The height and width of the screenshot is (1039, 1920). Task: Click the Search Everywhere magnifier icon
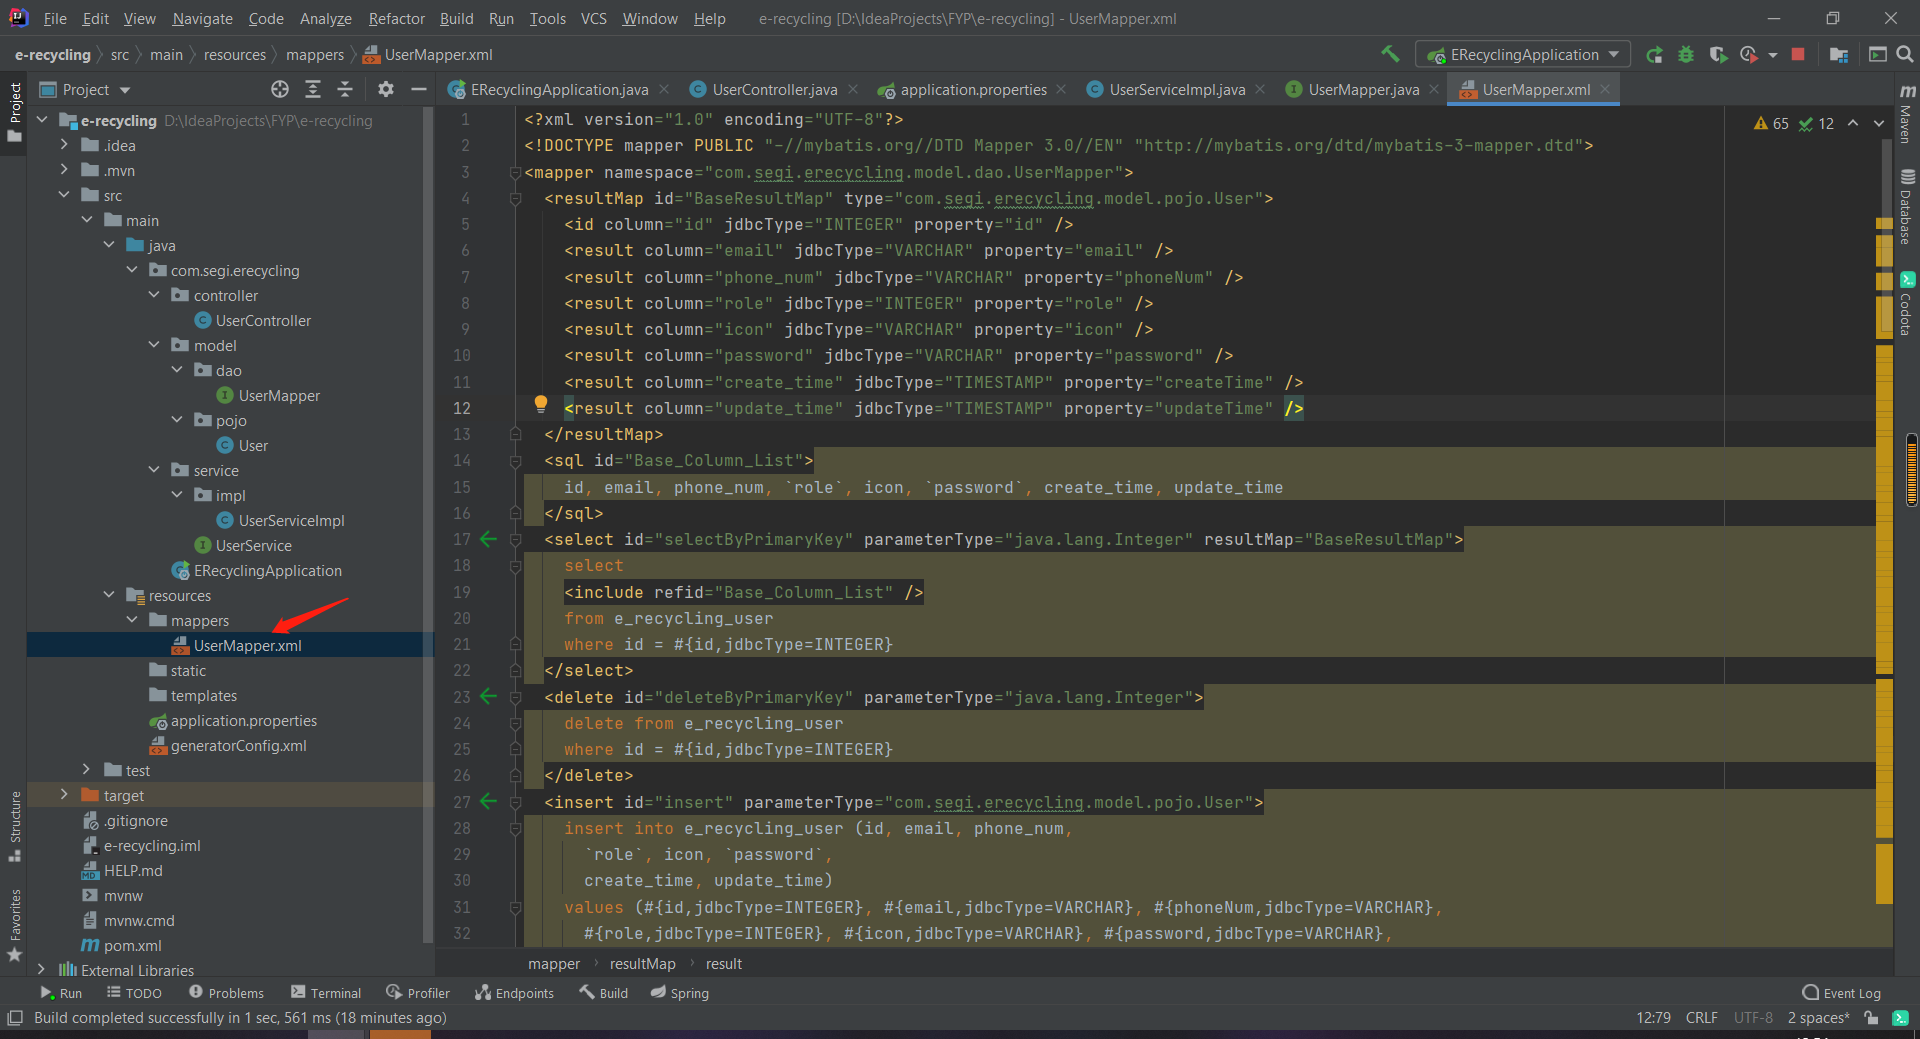[x=1905, y=55]
